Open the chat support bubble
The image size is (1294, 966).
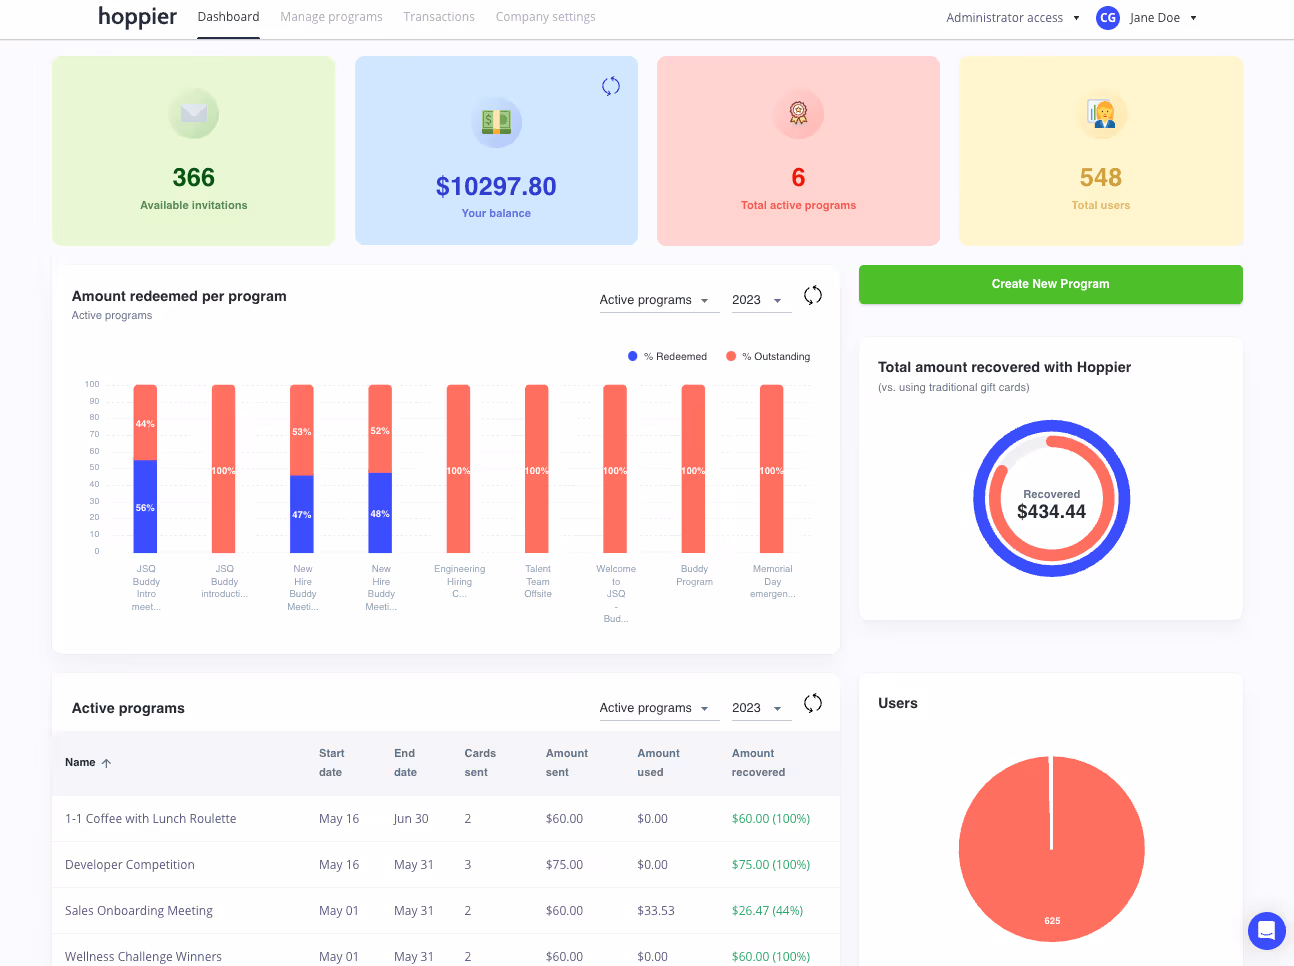click(1266, 931)
